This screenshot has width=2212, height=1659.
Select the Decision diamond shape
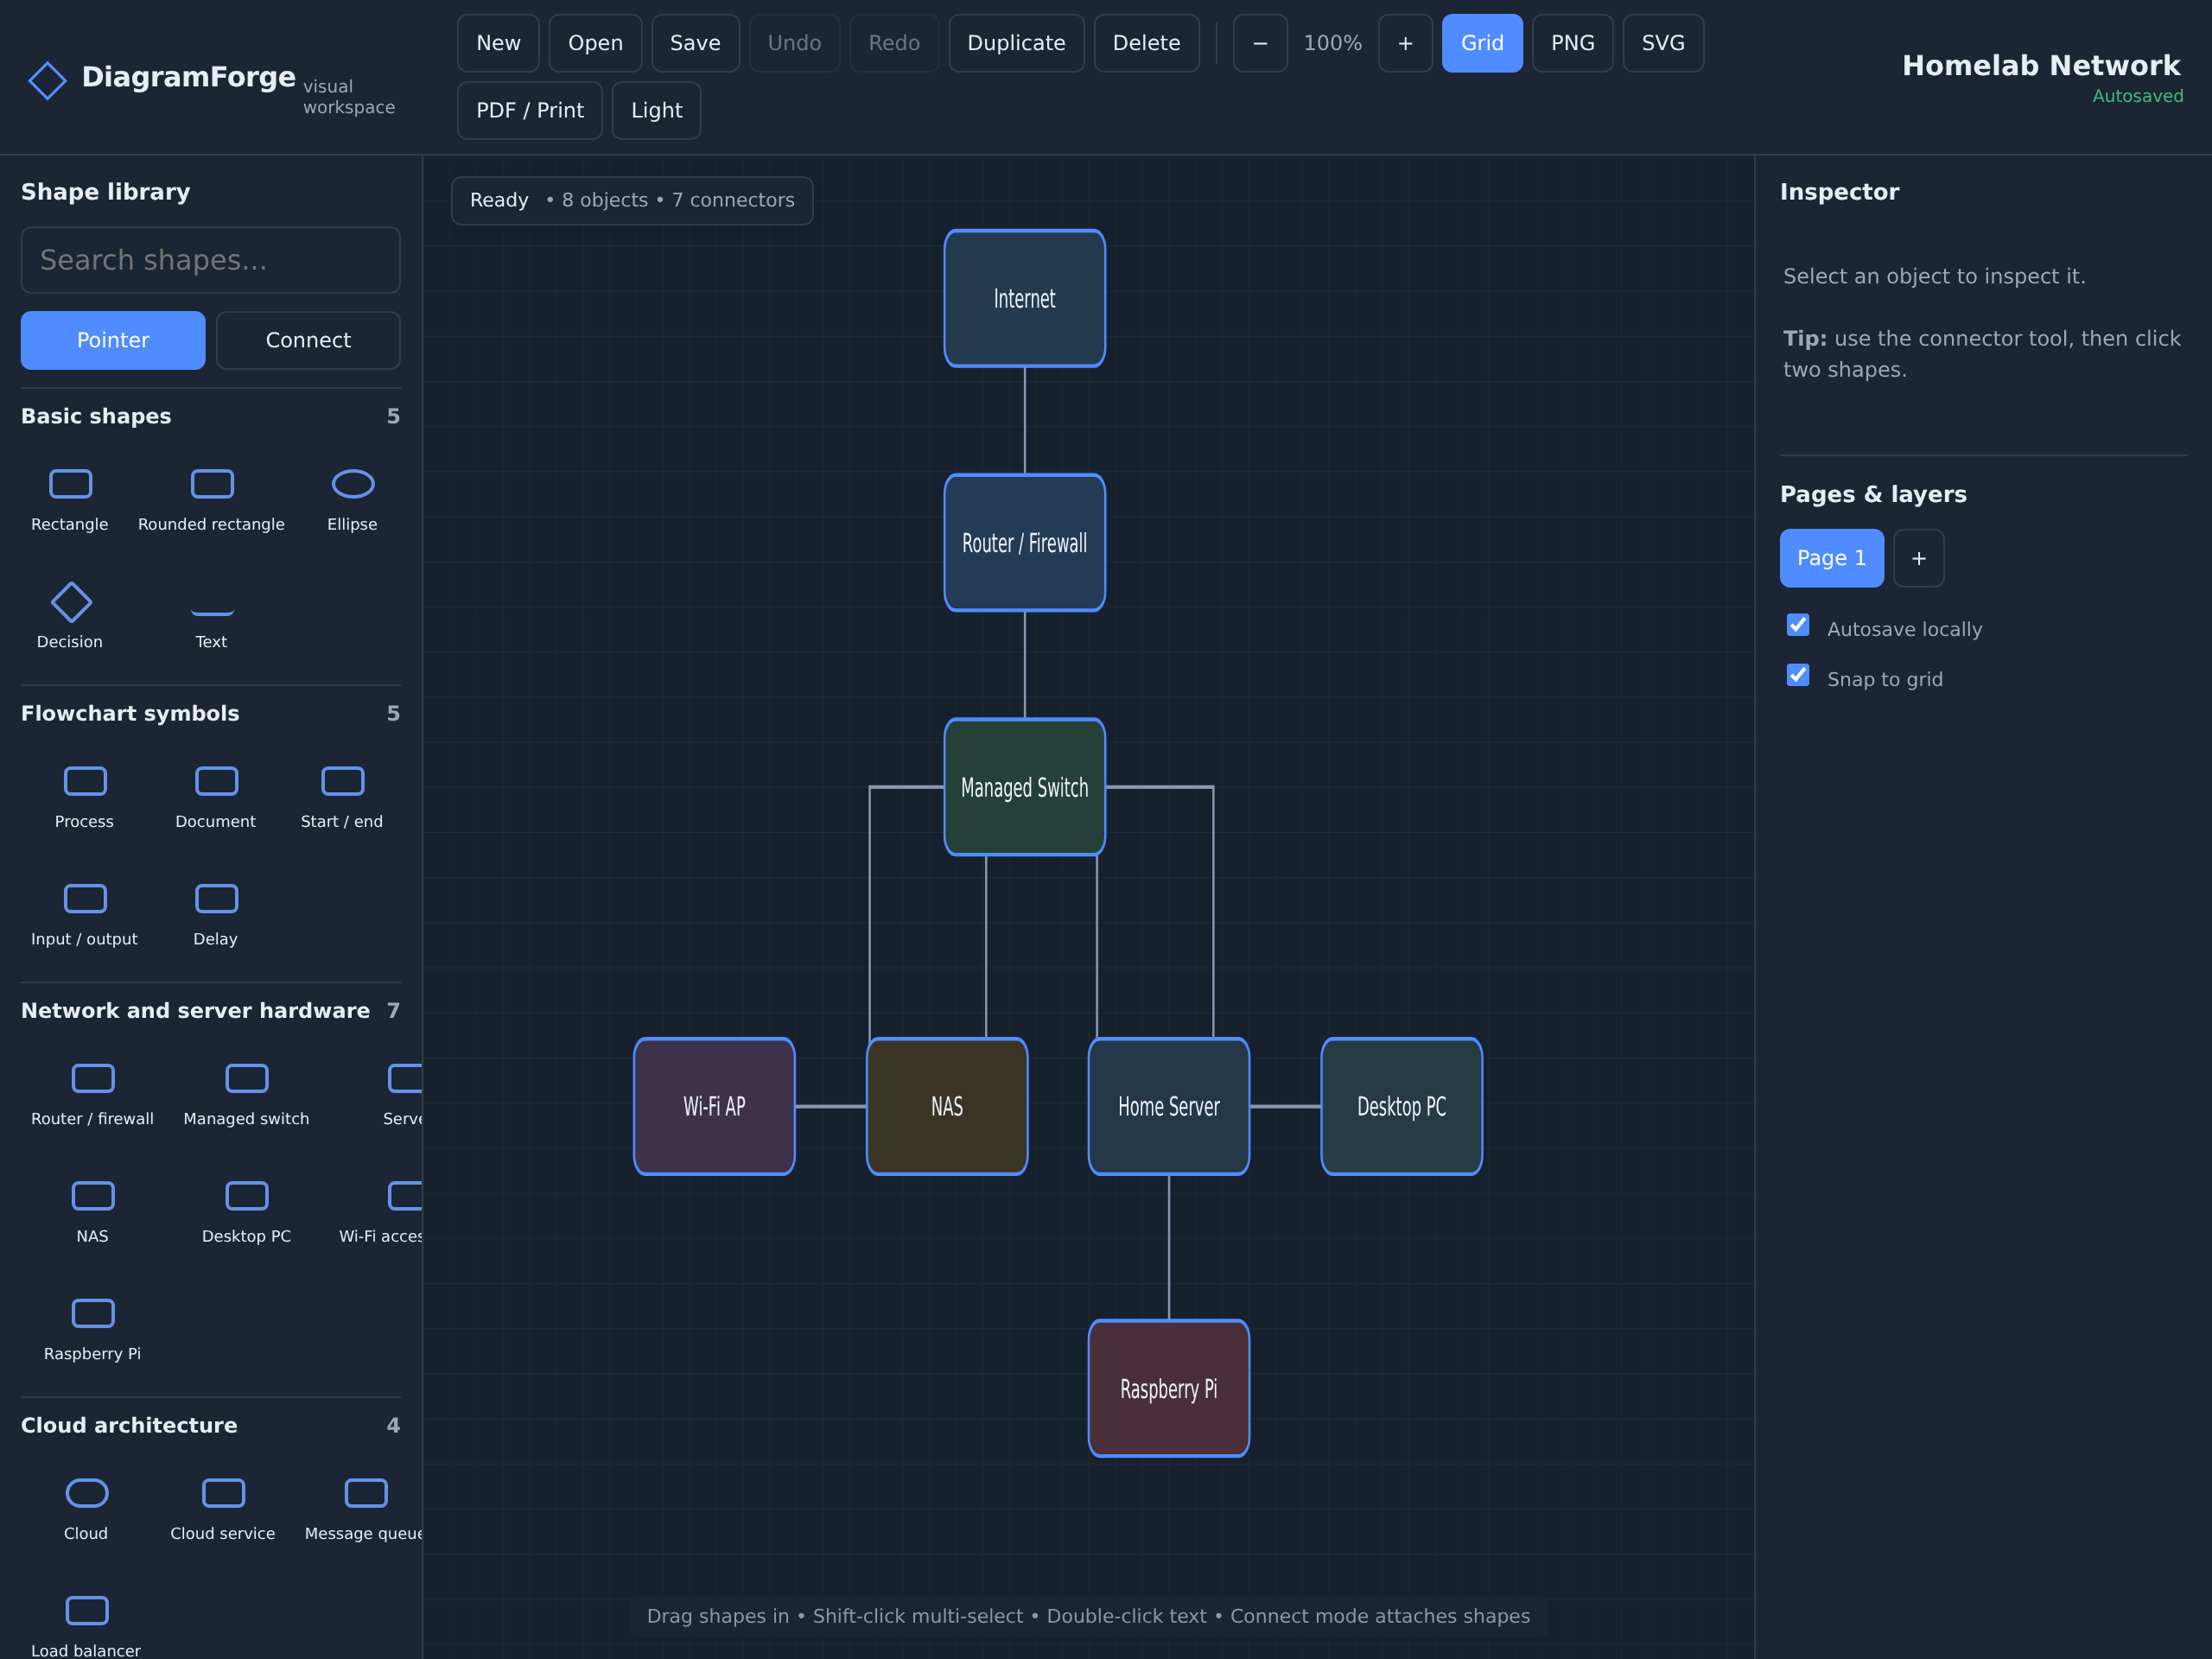71,602
